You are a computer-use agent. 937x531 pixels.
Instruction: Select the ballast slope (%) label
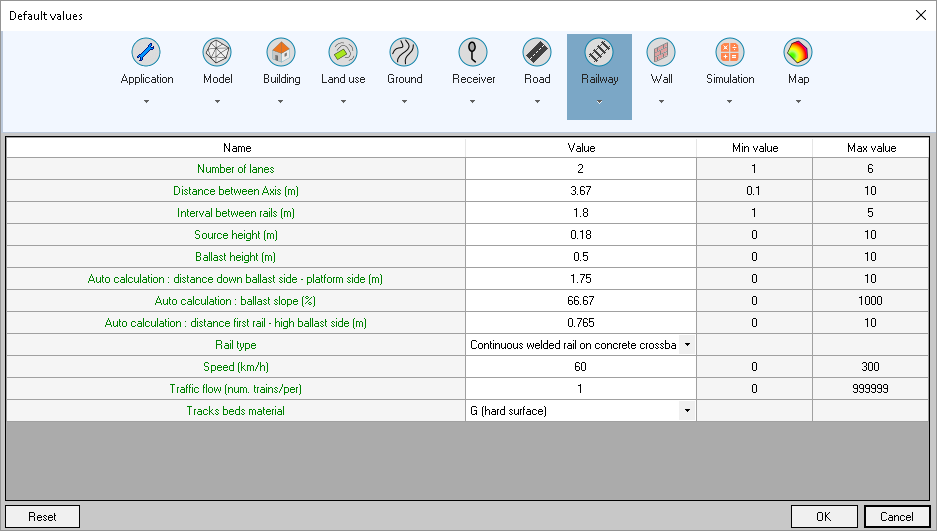[235, 301]
